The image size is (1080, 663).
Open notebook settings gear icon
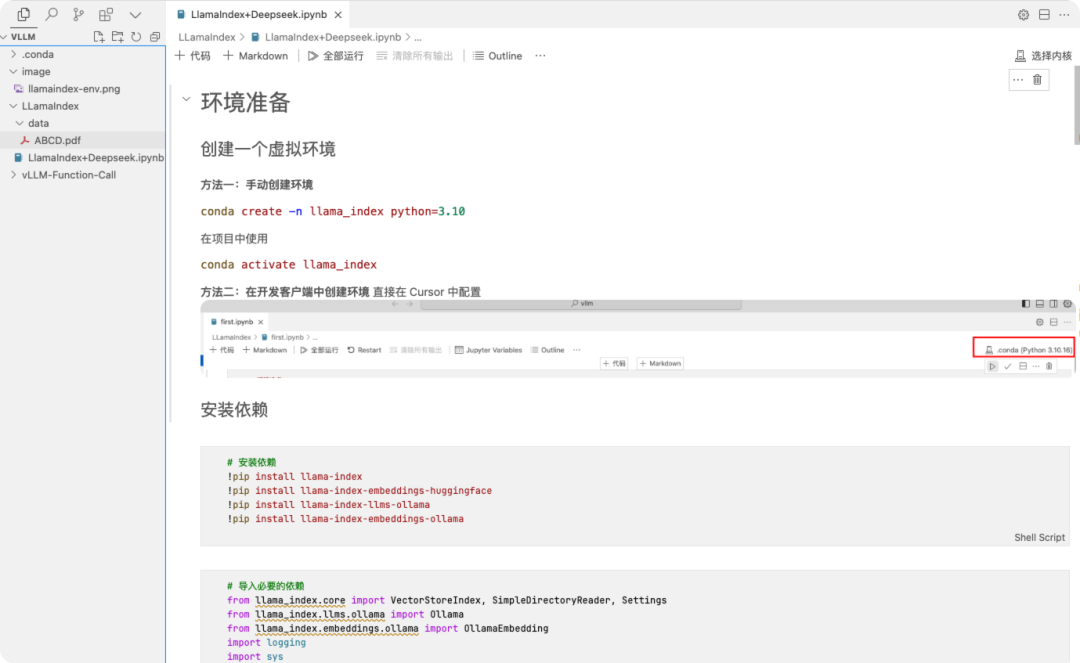coord(1024,14)
